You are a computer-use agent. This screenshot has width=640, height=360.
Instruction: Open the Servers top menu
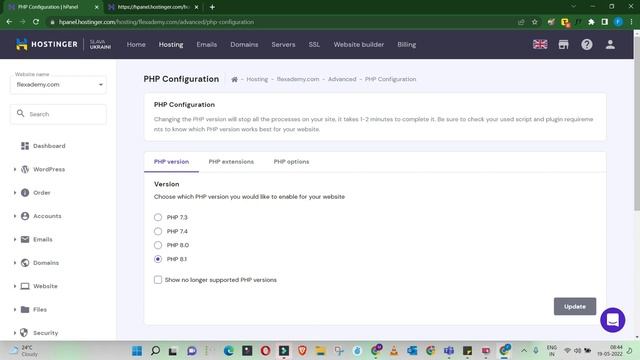click(283, 44)
